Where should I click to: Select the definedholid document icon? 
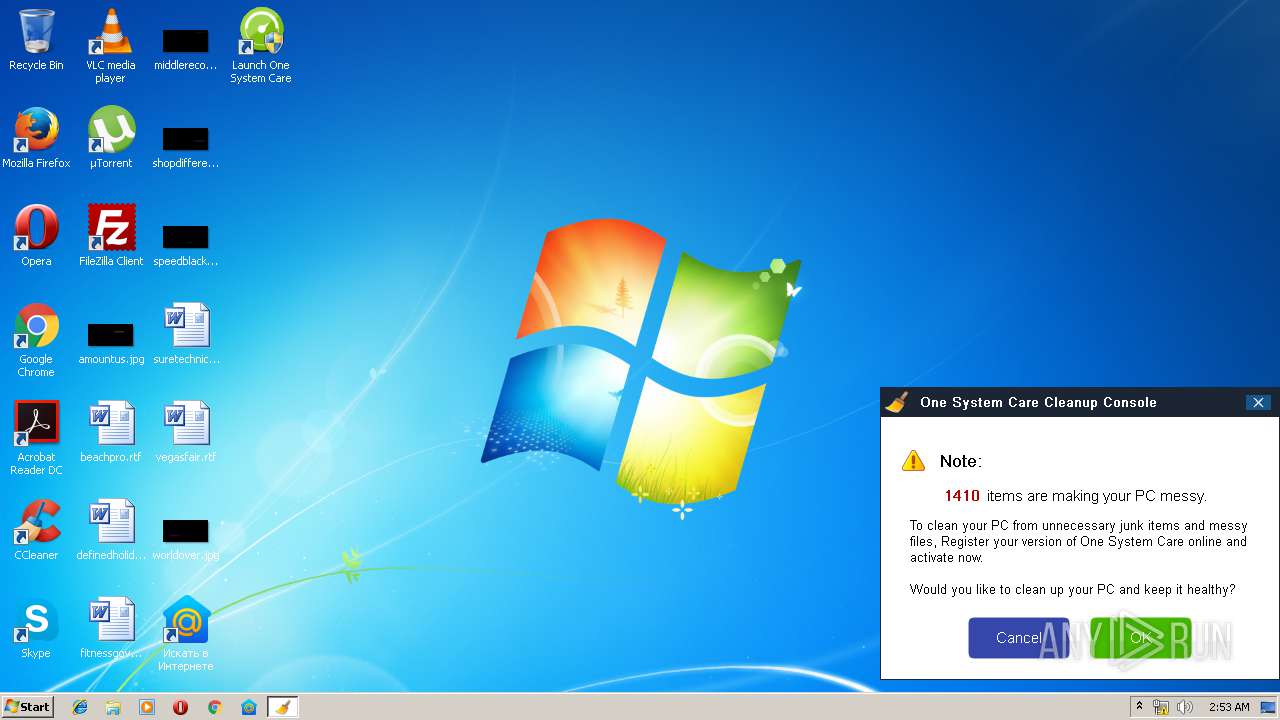(x=110, y=530)
